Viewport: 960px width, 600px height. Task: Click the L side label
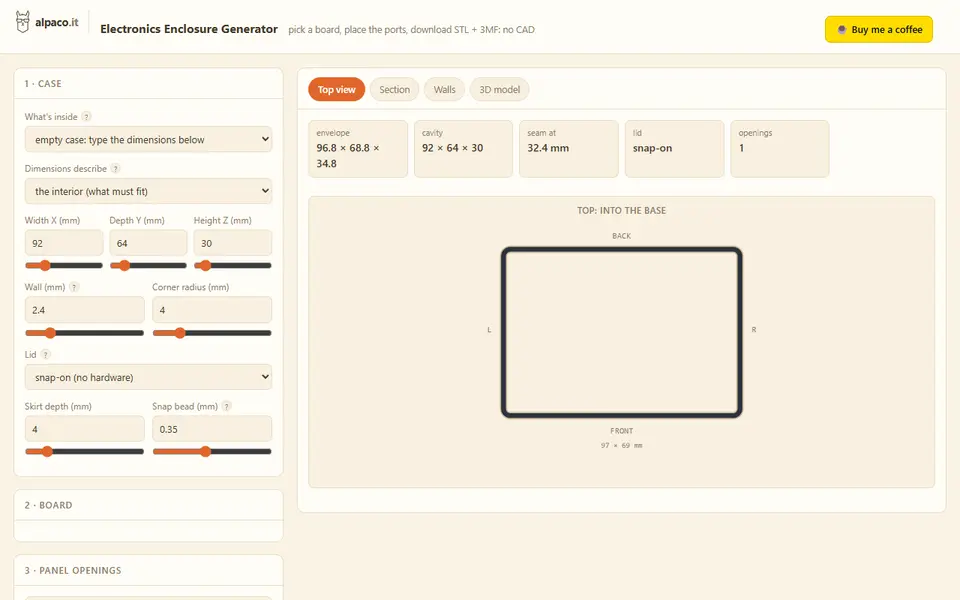click(489, 330)
